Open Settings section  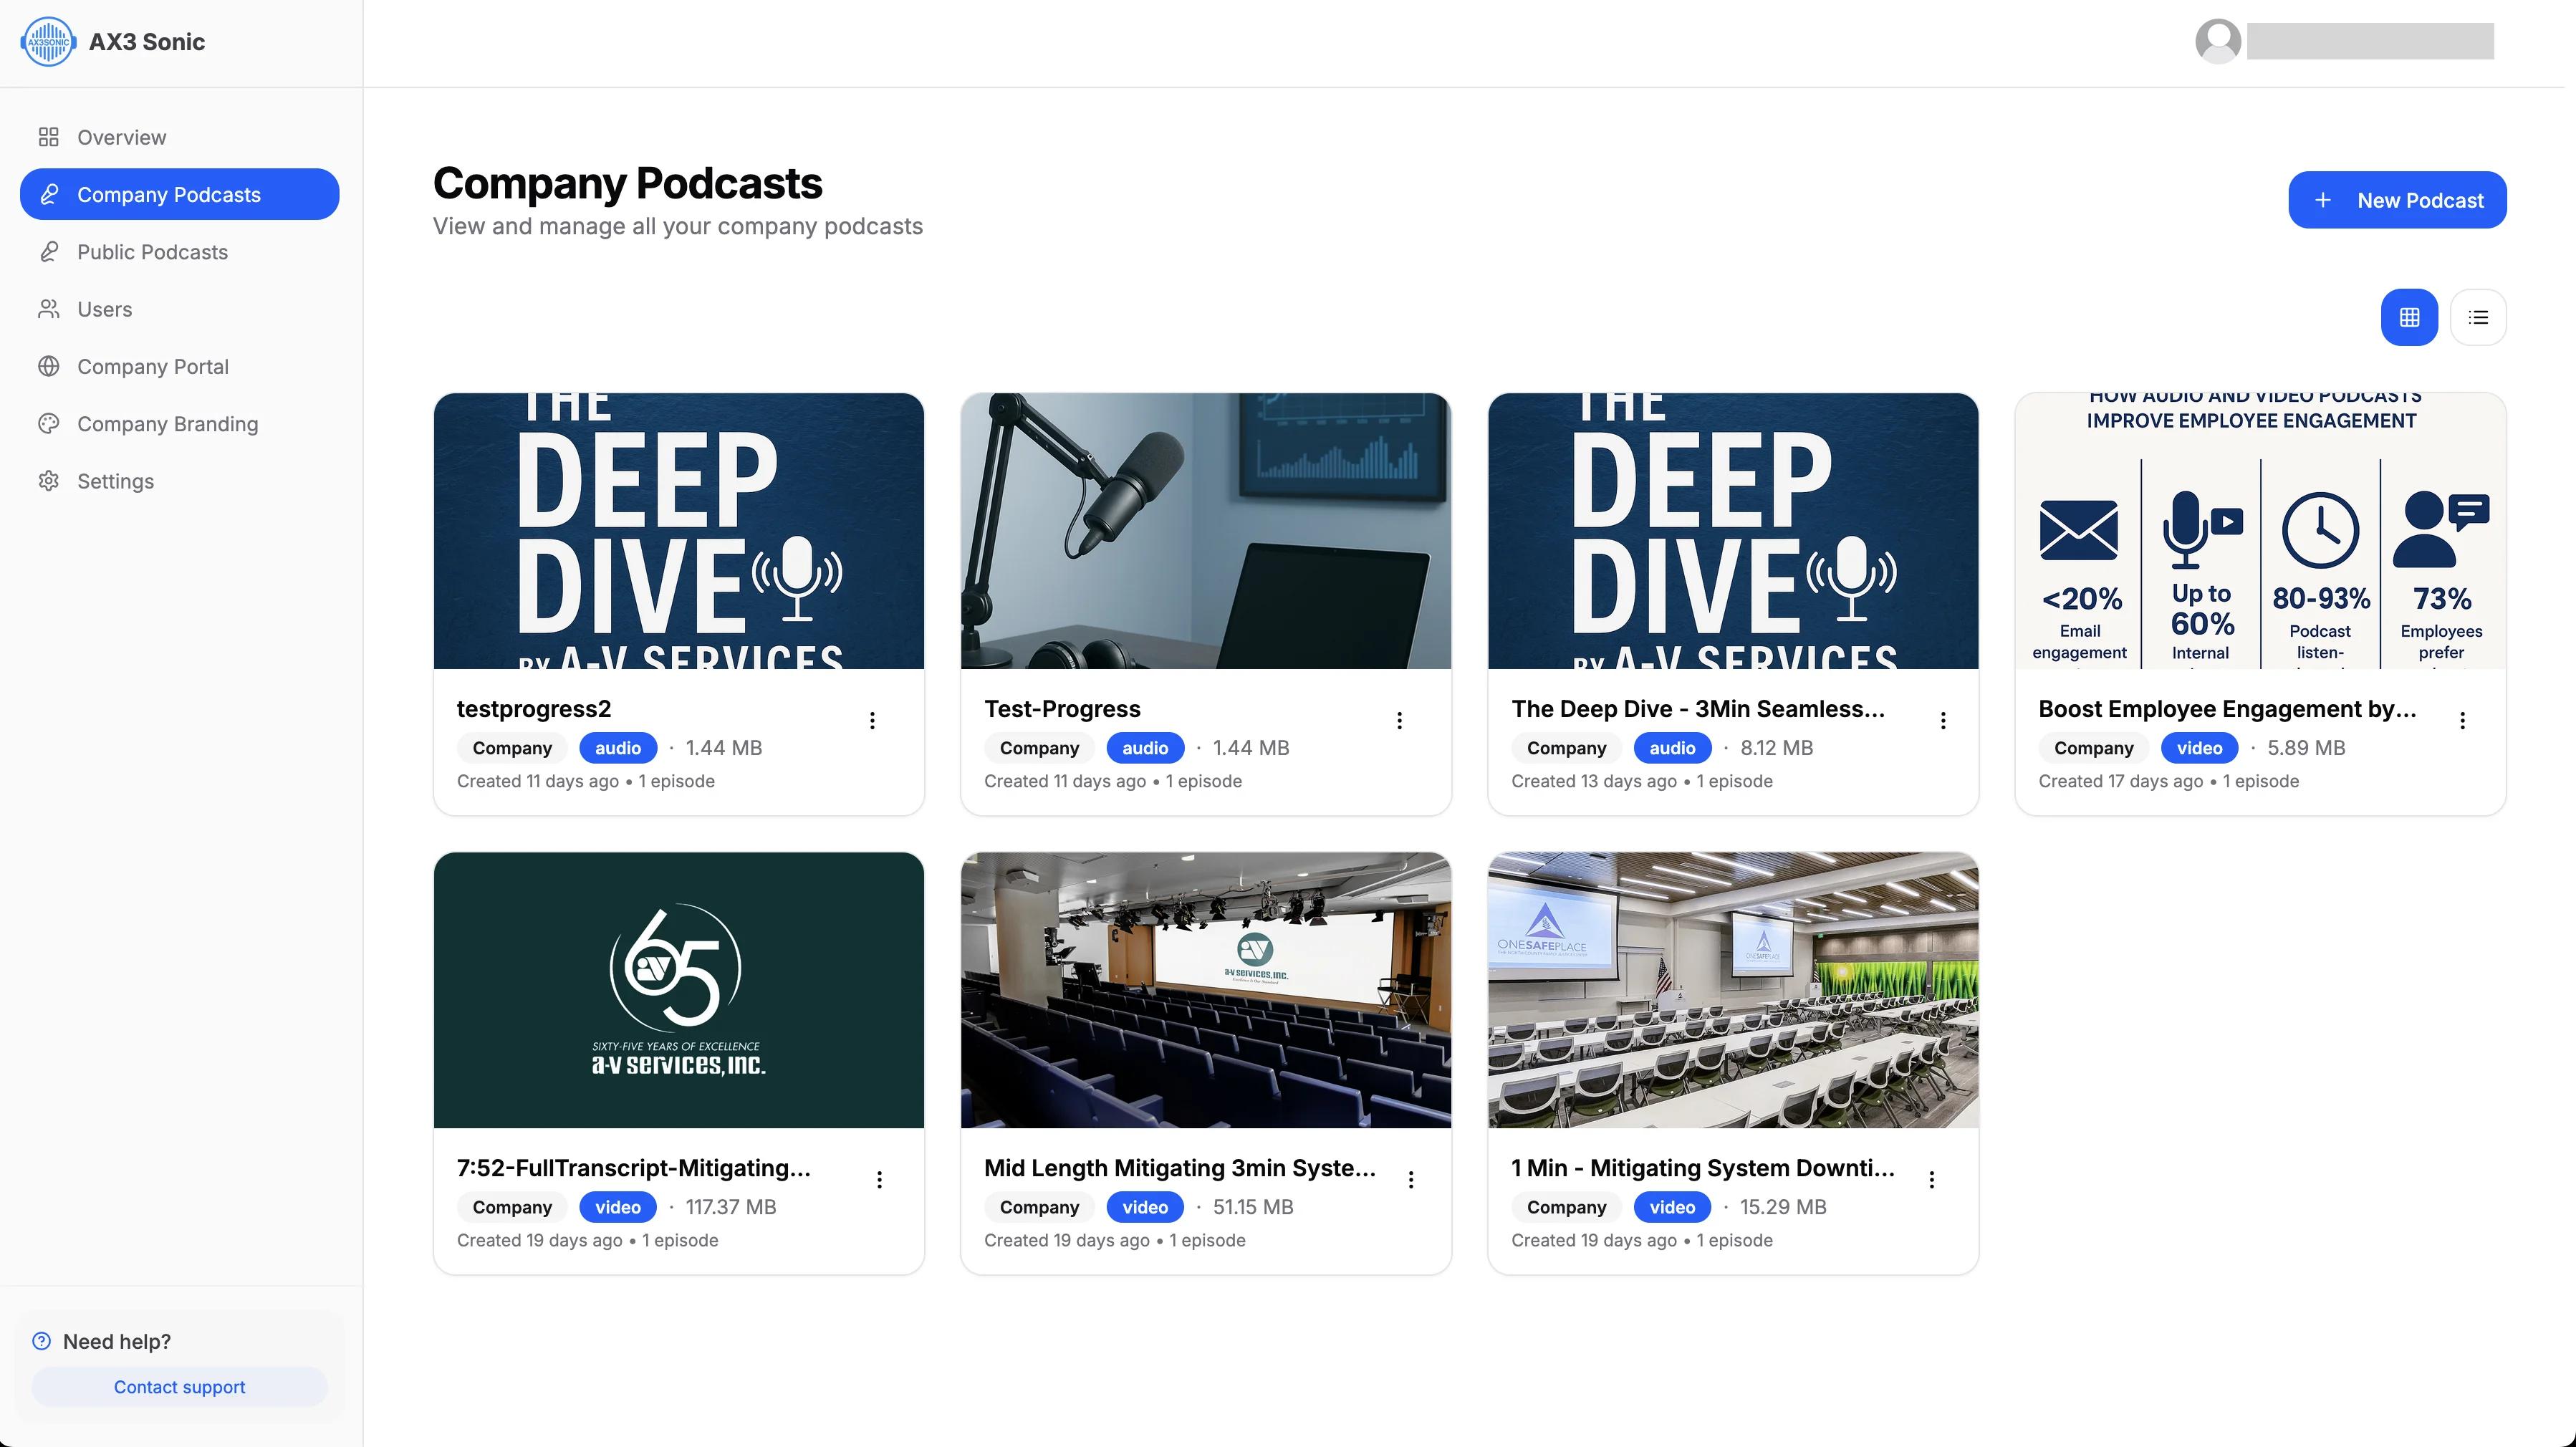[x=179, y=481]
